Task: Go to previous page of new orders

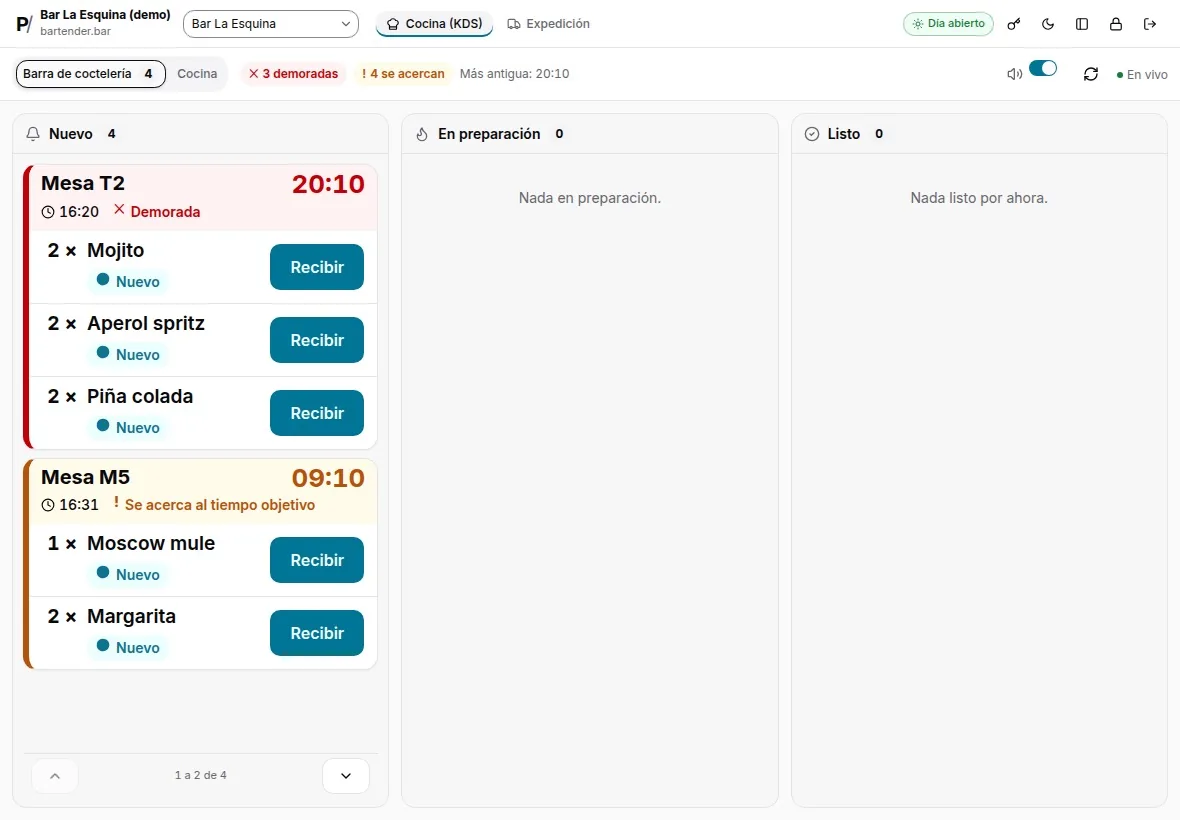Action: (55, 776)
